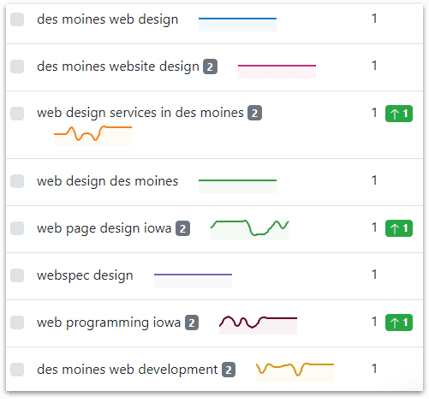Click green up-arrow badge for web programming iowa
Screen dimensions: 429x399
[x=399, y=322]
